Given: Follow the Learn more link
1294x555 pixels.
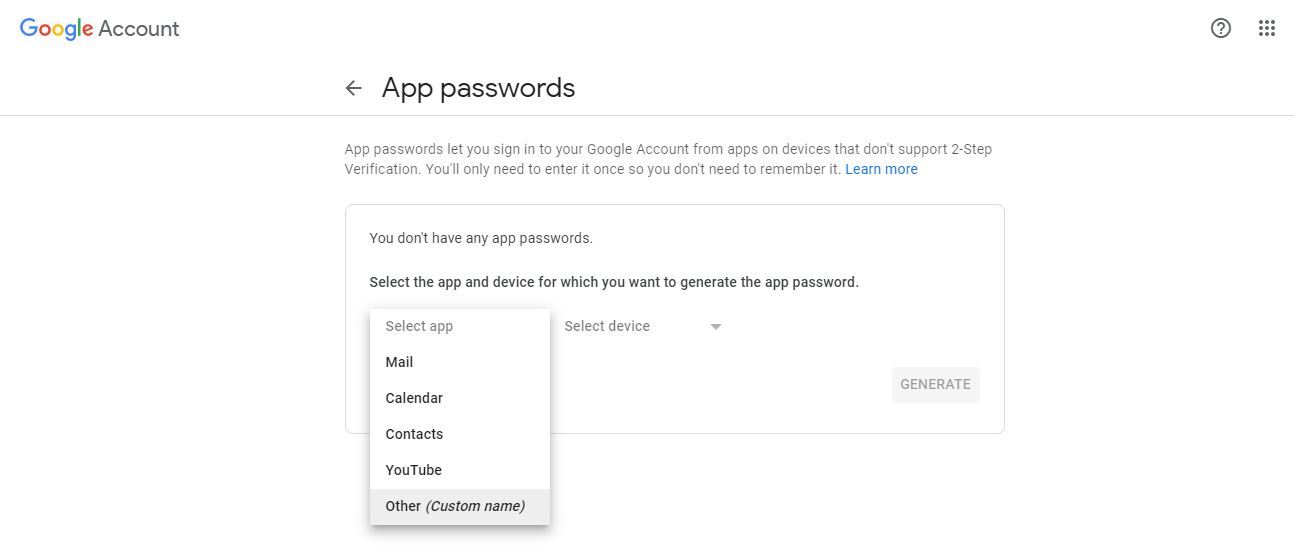Looking at the screenshot, I should (x=881, y=169).
